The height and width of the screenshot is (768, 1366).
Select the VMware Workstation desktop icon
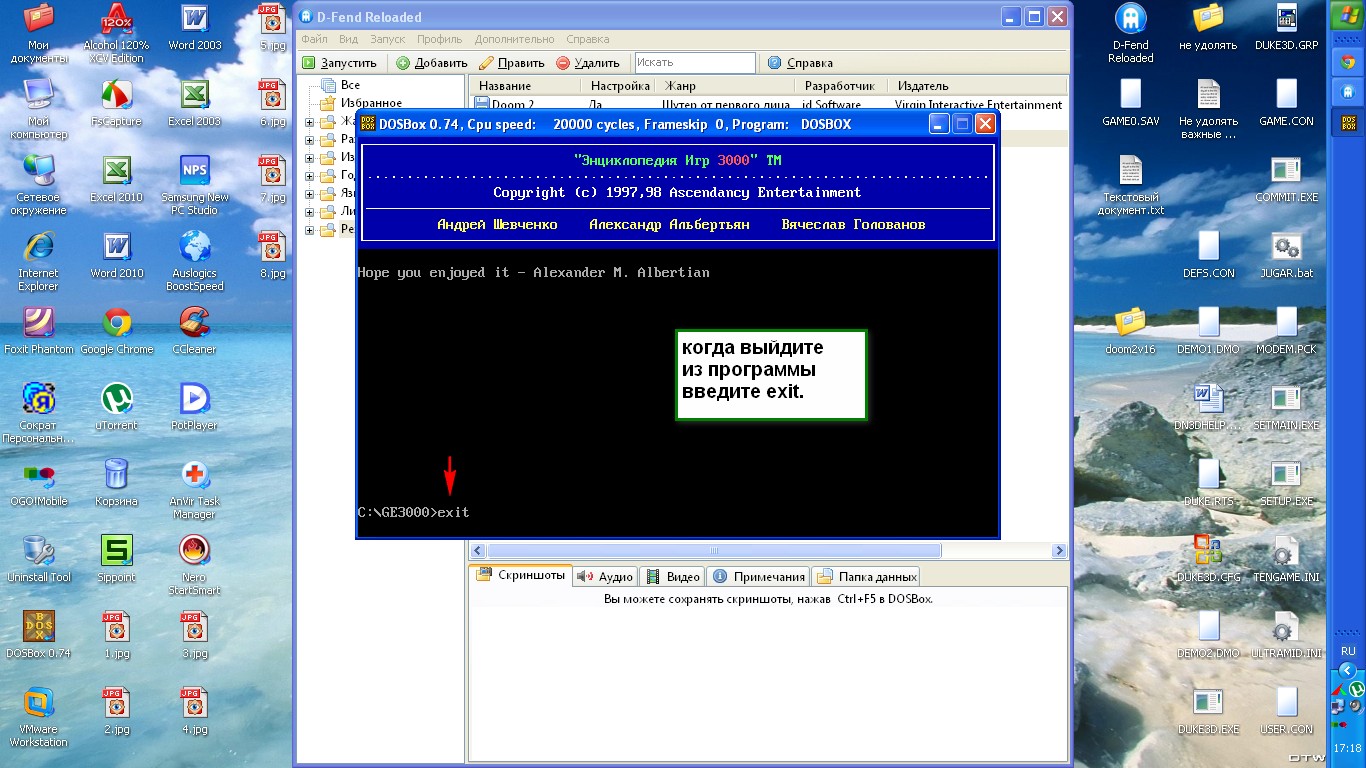(x=38, y=718)
